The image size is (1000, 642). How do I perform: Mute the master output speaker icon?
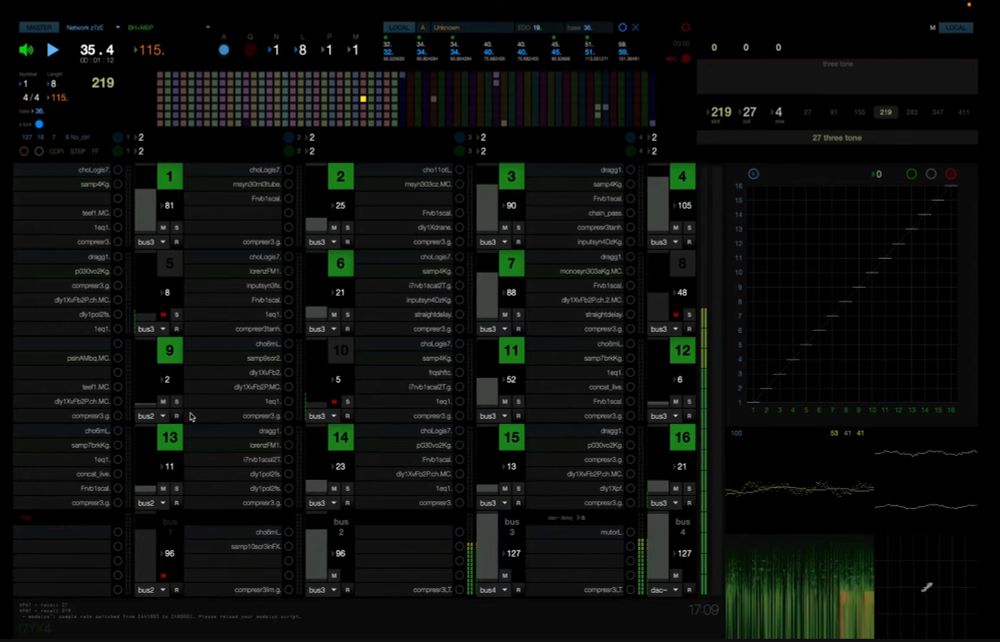(x=25, y=48)
